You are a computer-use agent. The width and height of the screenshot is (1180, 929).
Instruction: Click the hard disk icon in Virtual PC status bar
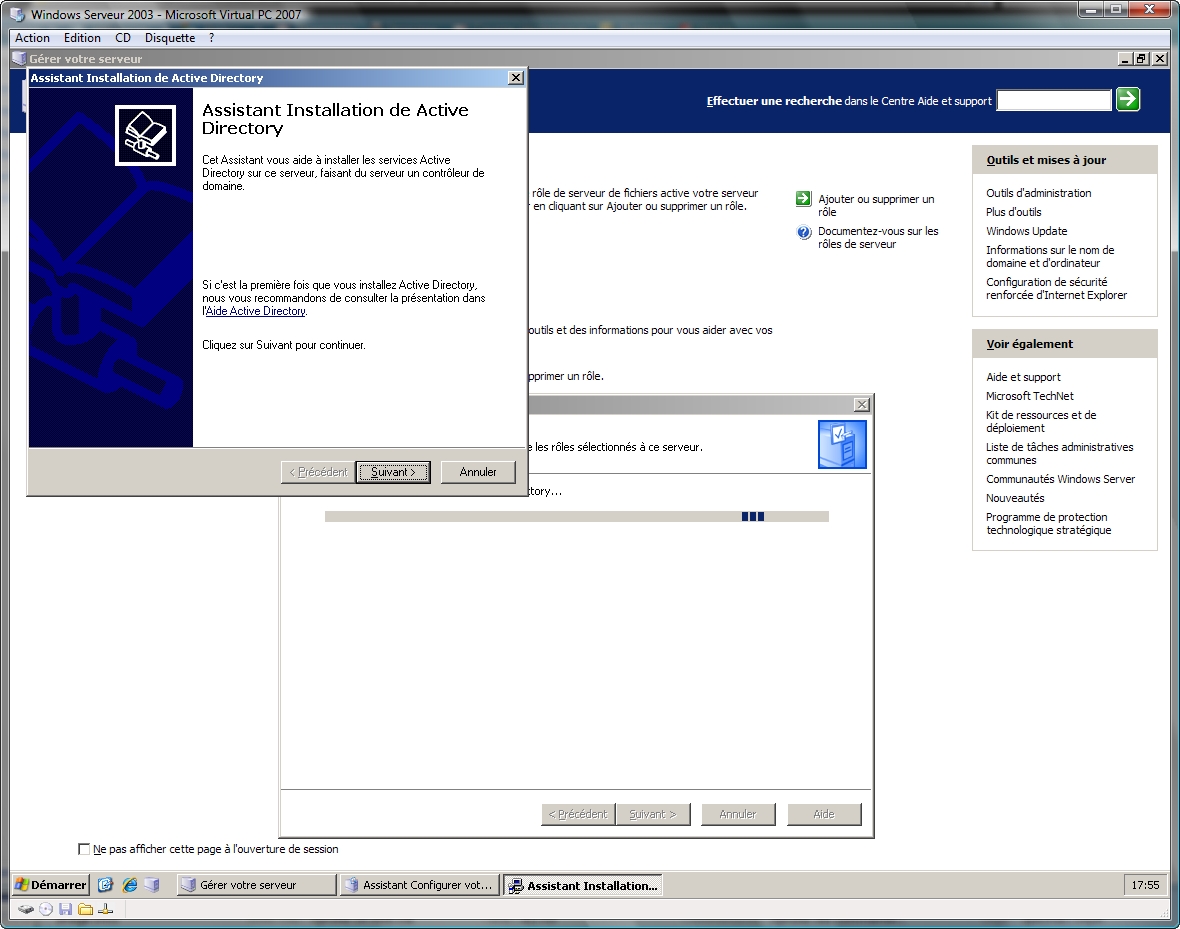click(26, 909)
